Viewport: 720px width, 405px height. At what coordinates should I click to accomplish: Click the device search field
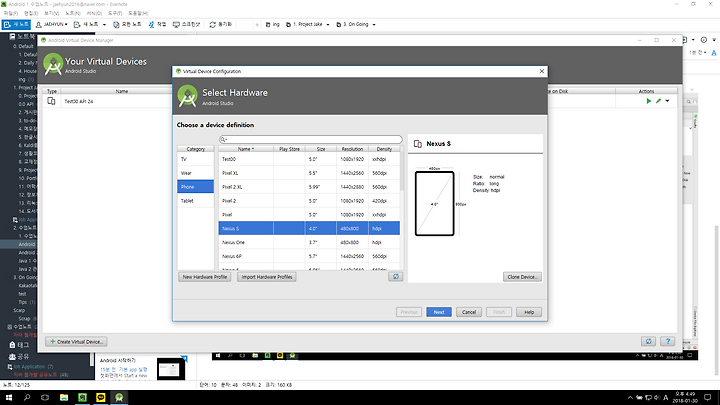click(x=310, y=139)
